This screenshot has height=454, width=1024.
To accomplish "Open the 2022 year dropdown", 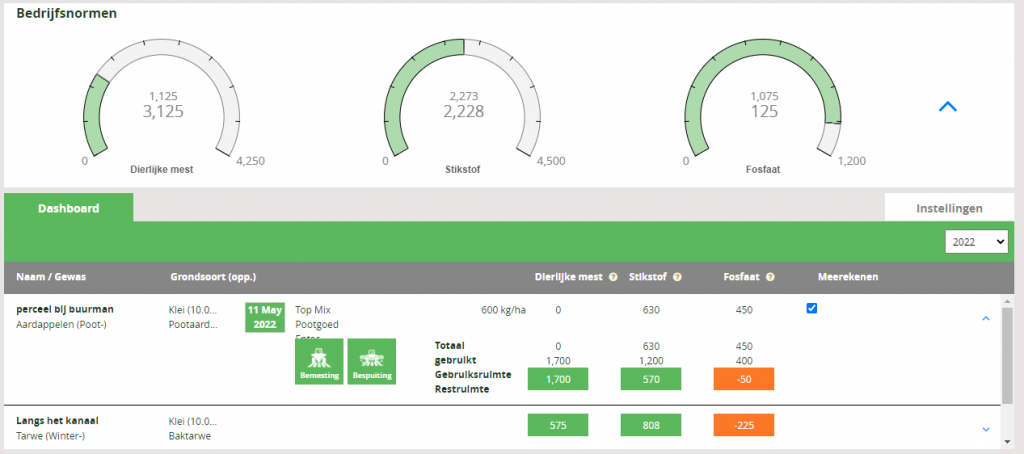I will point(976,241).
